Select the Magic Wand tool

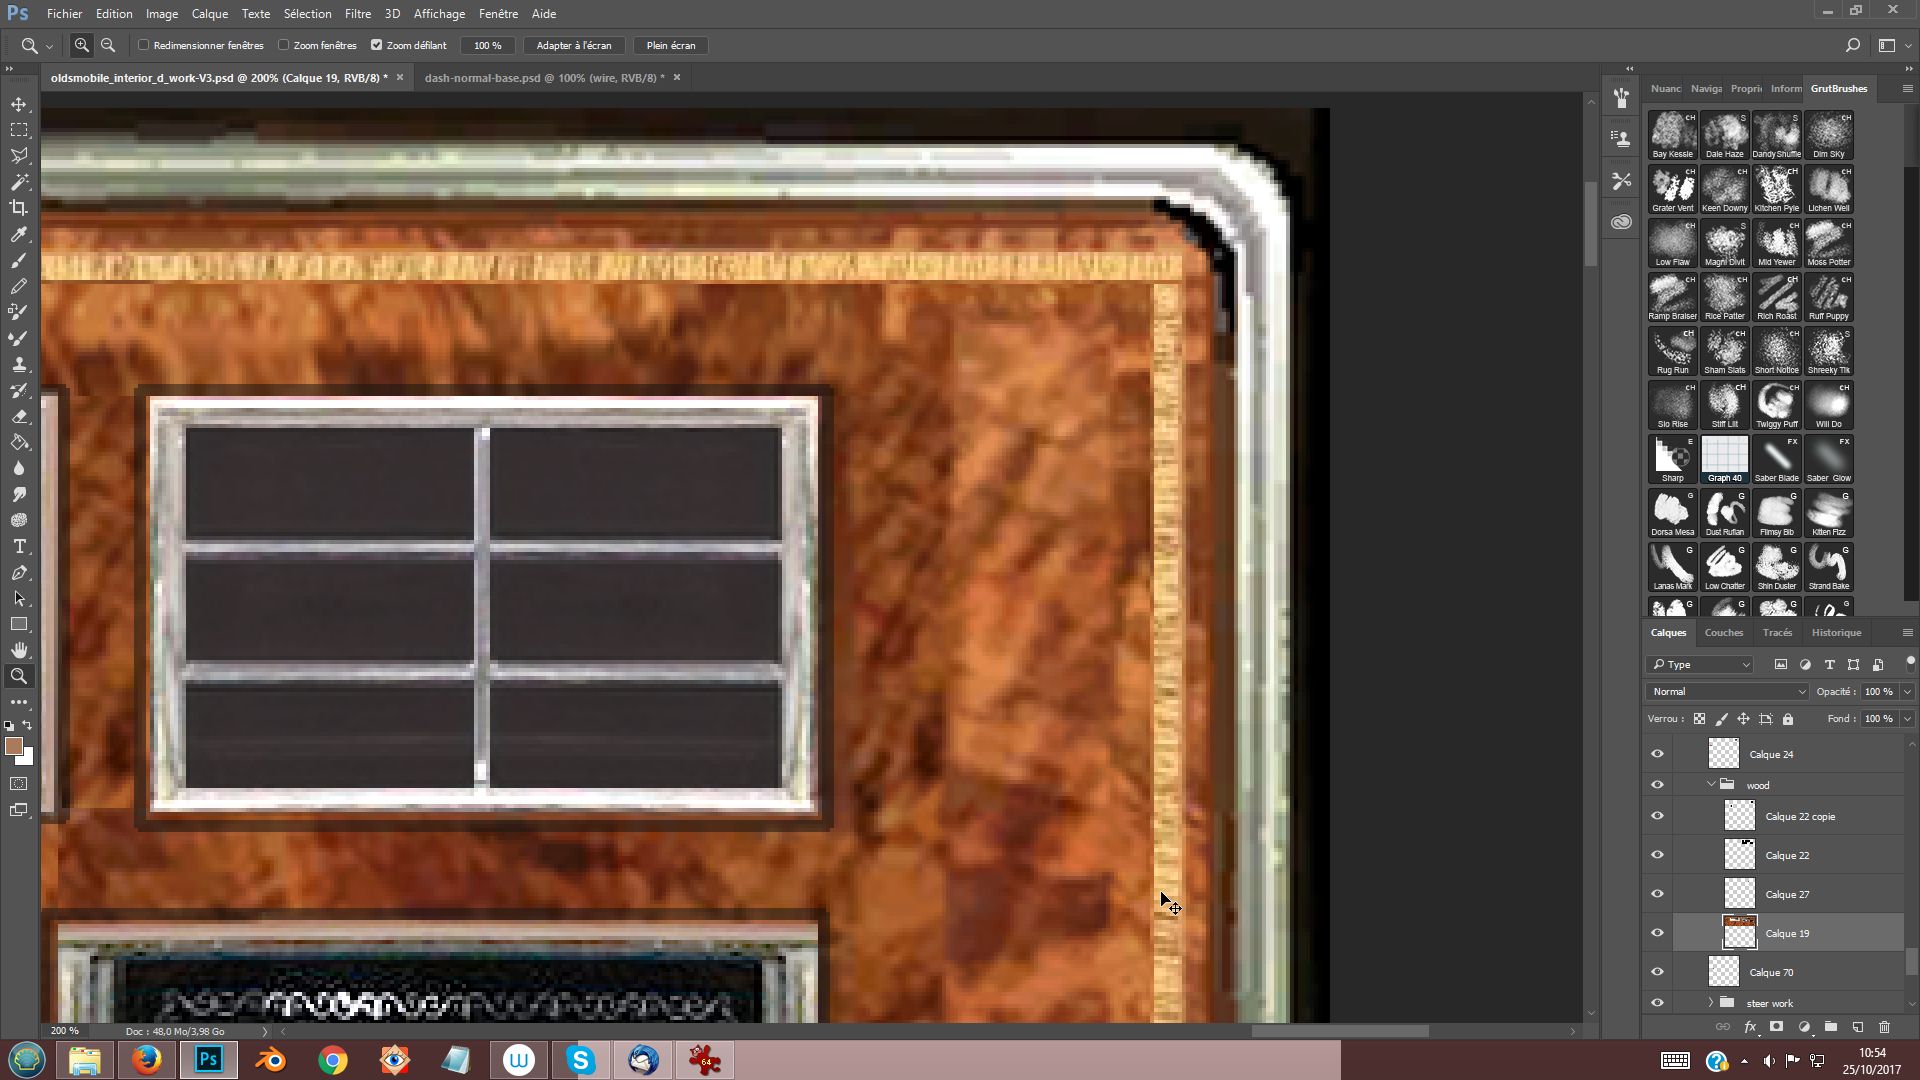coord(19,182)
